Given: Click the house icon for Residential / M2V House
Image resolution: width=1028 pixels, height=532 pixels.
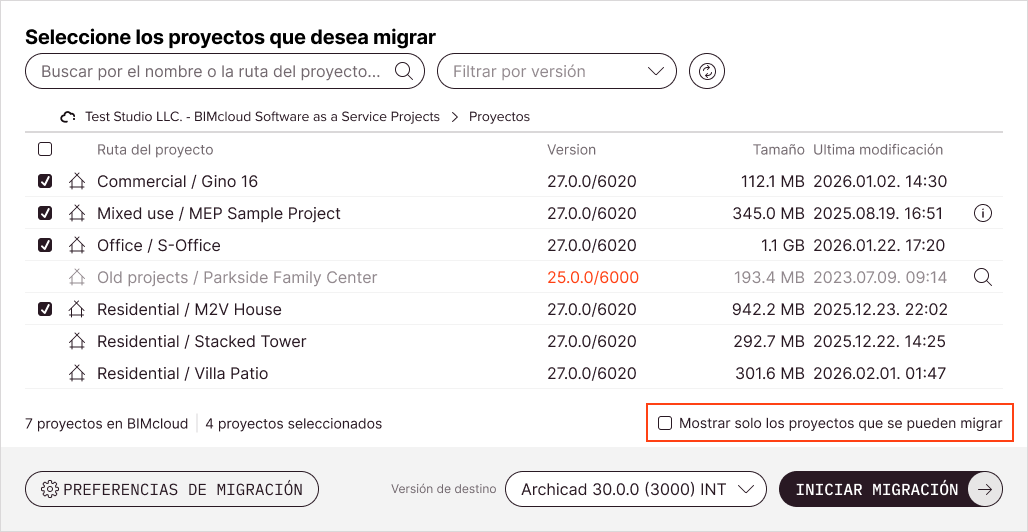Looking at the screenshot, I should [x=77, y=310].
